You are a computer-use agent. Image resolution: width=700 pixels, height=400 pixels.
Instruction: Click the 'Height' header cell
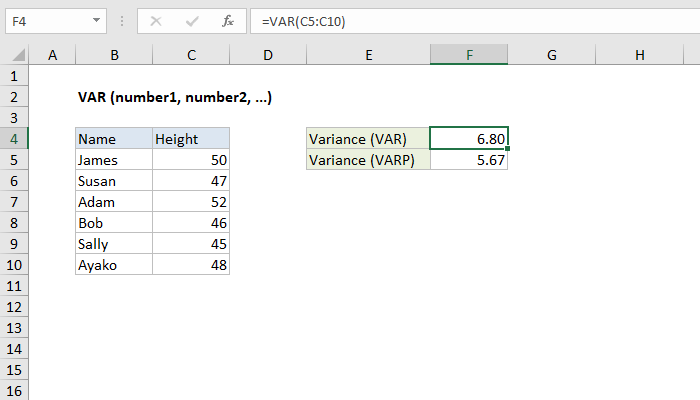click(191, 138)
